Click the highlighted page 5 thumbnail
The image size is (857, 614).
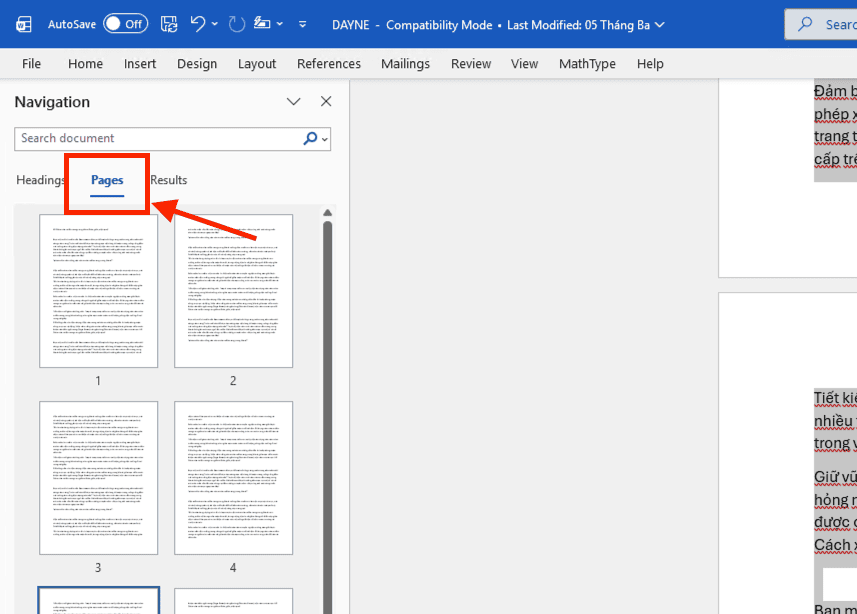98,600
